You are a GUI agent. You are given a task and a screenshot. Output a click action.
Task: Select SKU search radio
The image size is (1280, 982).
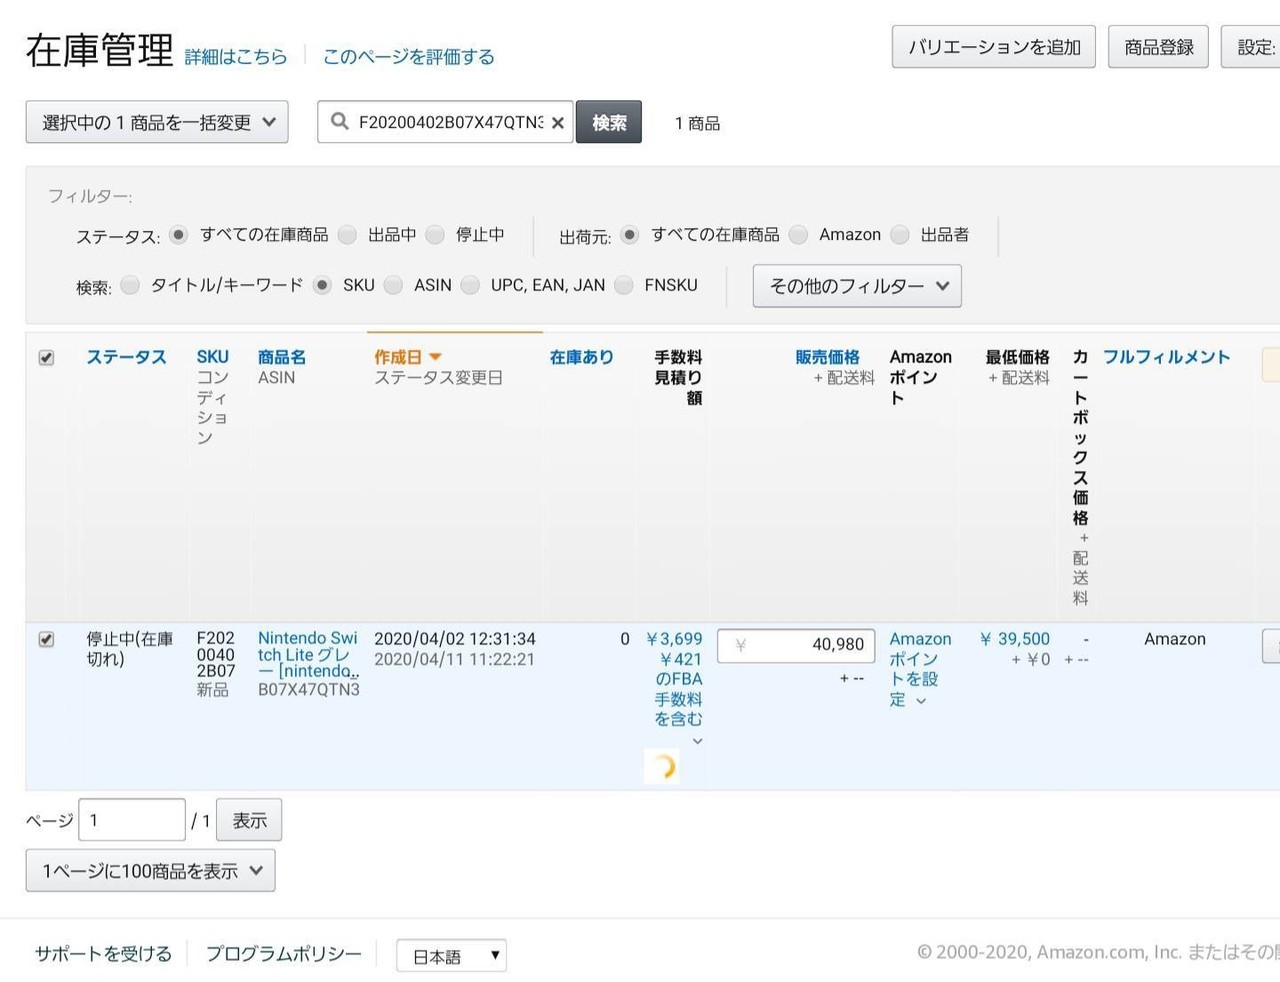coord(322,286)
